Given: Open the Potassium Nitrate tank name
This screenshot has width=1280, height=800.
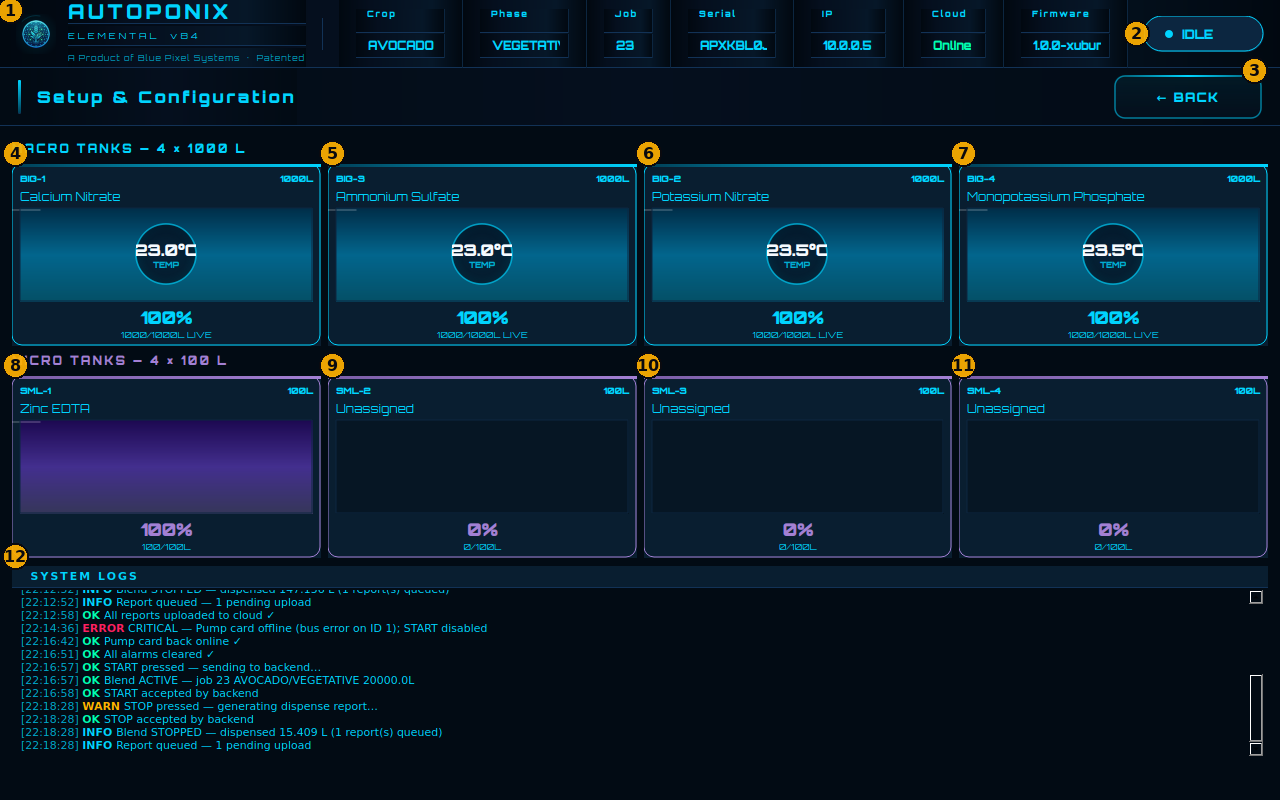Looking at the screenshot, I should click(x=711, y=197).
